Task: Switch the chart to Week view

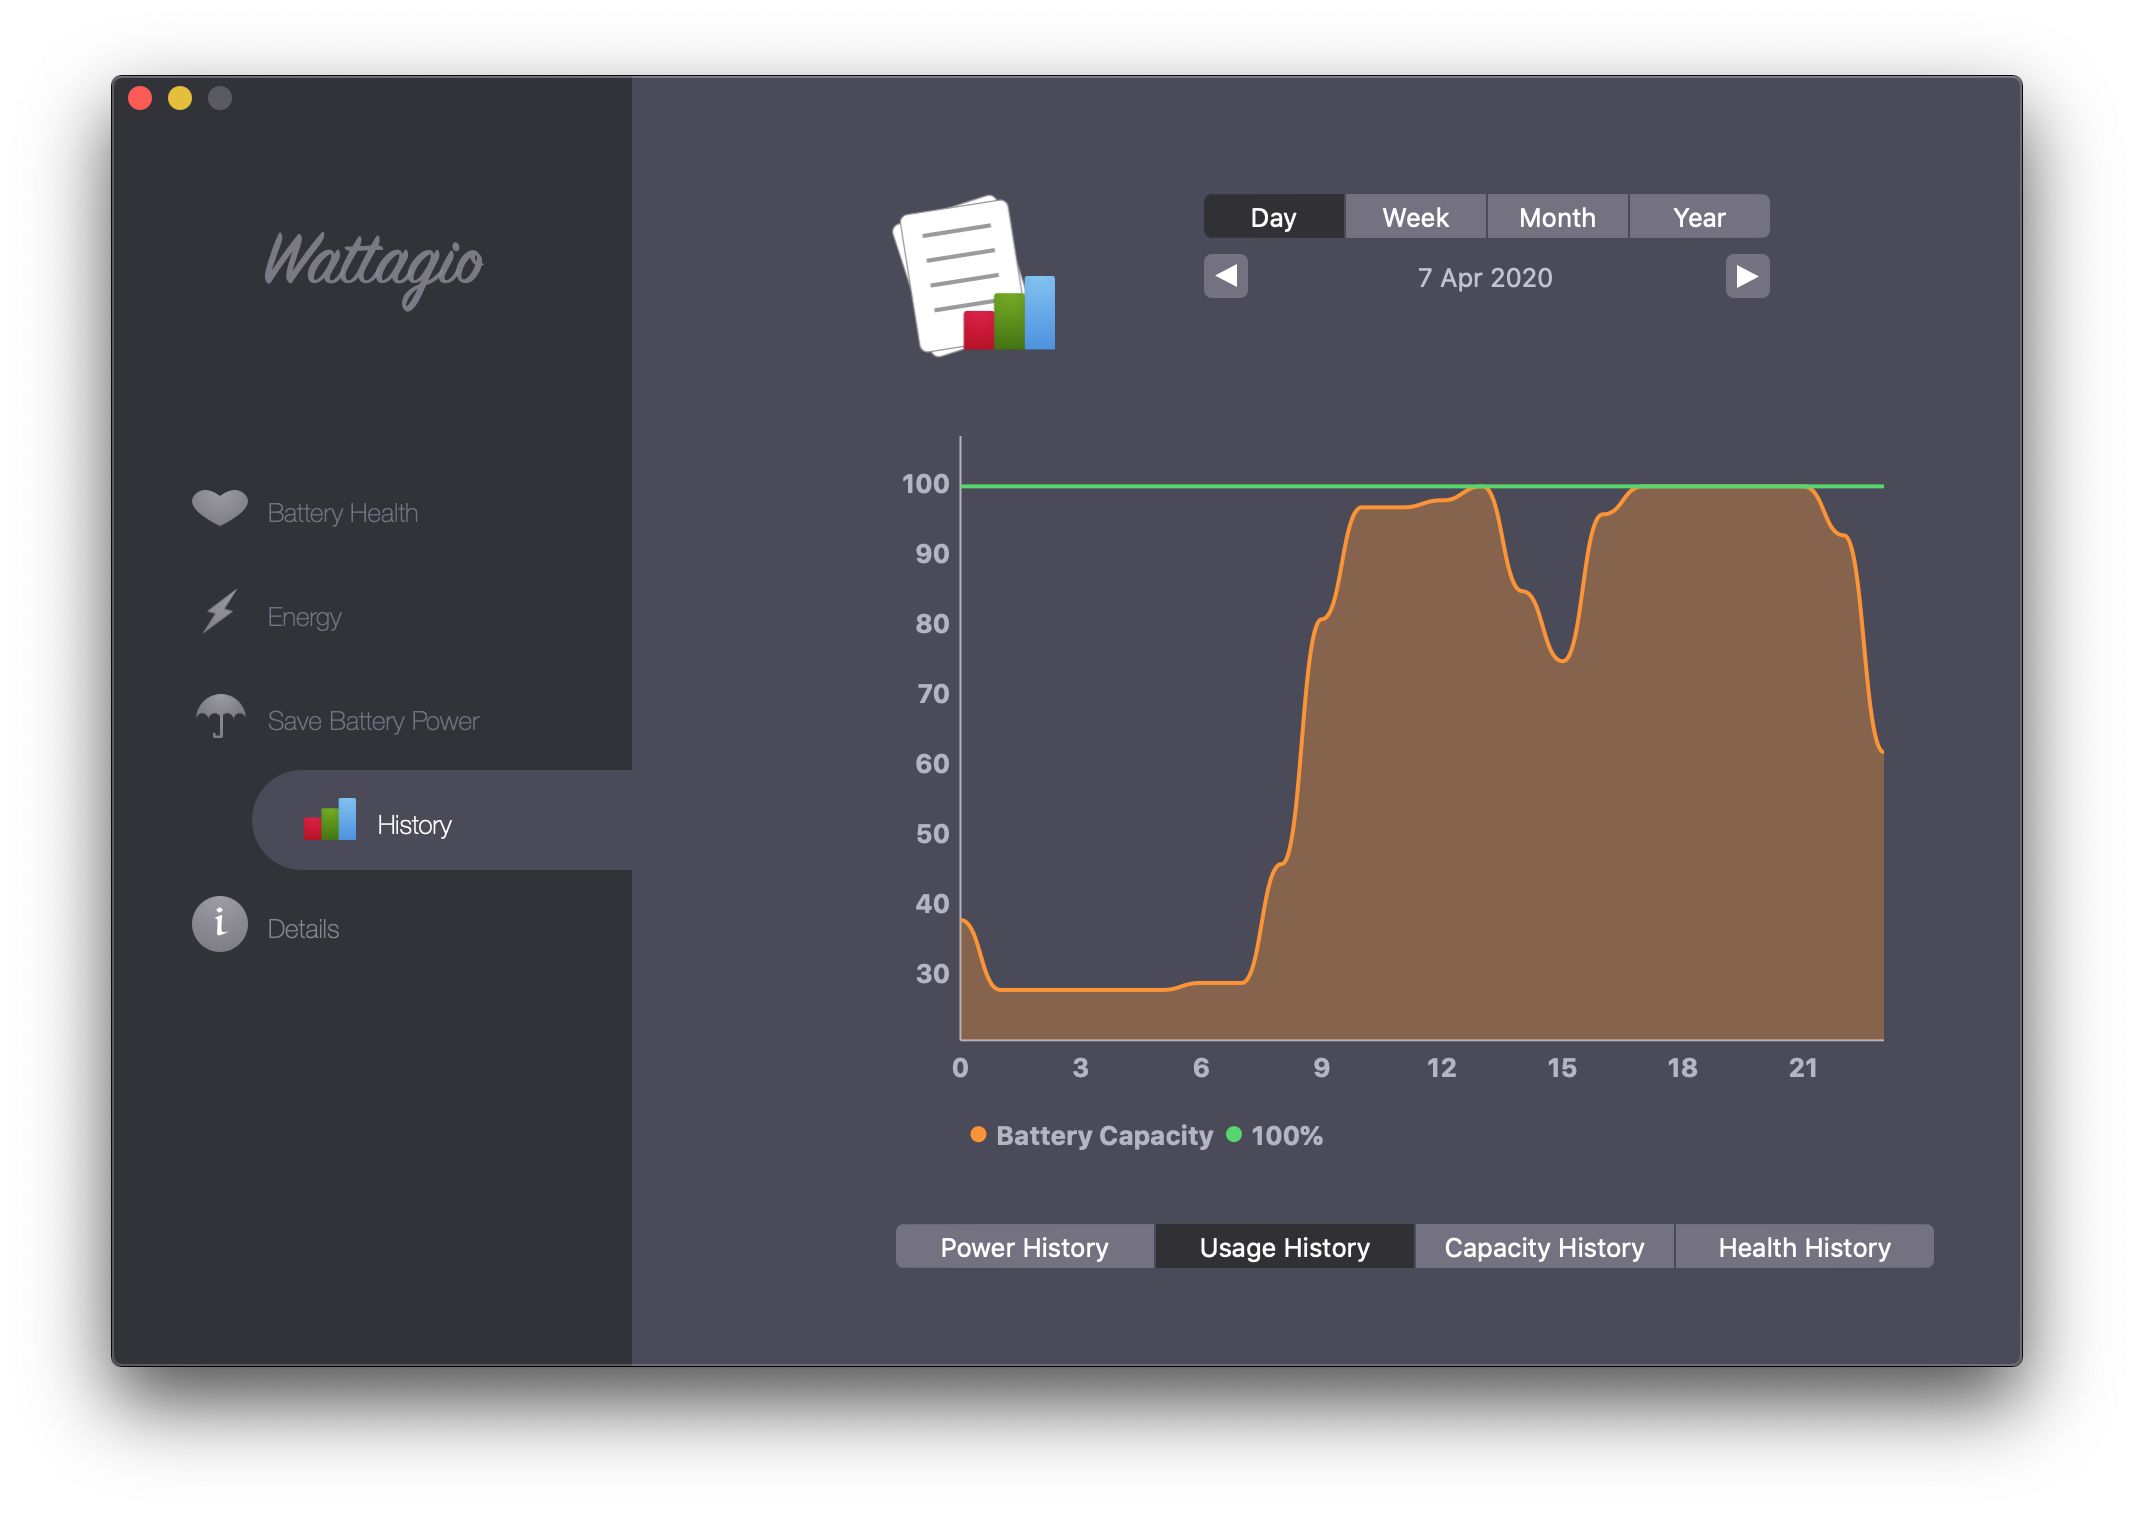Action: (x=1415, y=217)
